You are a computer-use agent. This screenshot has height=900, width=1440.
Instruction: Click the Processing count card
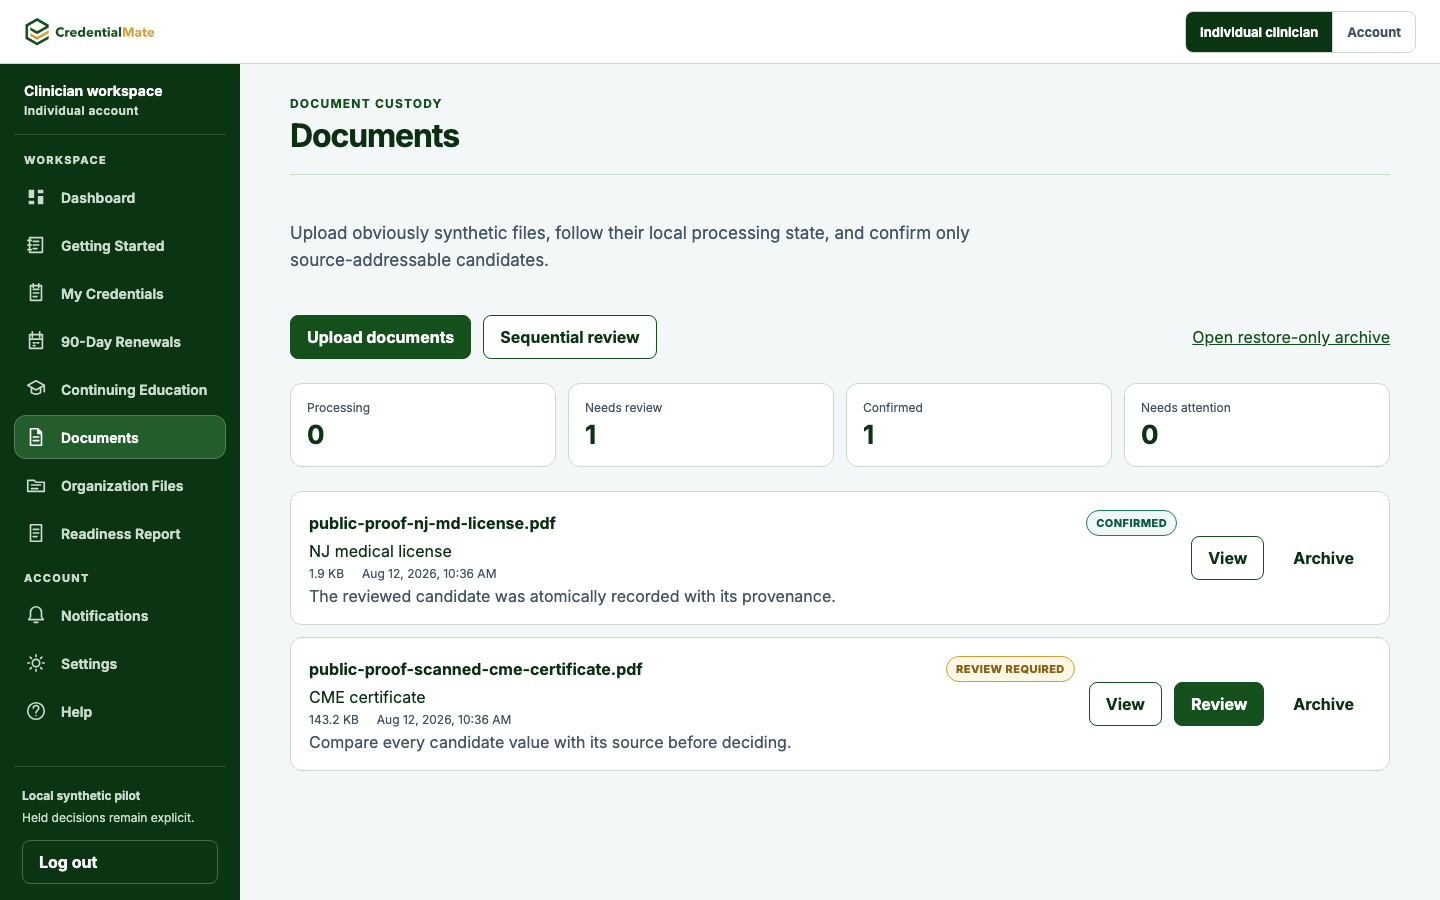(423, 425)
